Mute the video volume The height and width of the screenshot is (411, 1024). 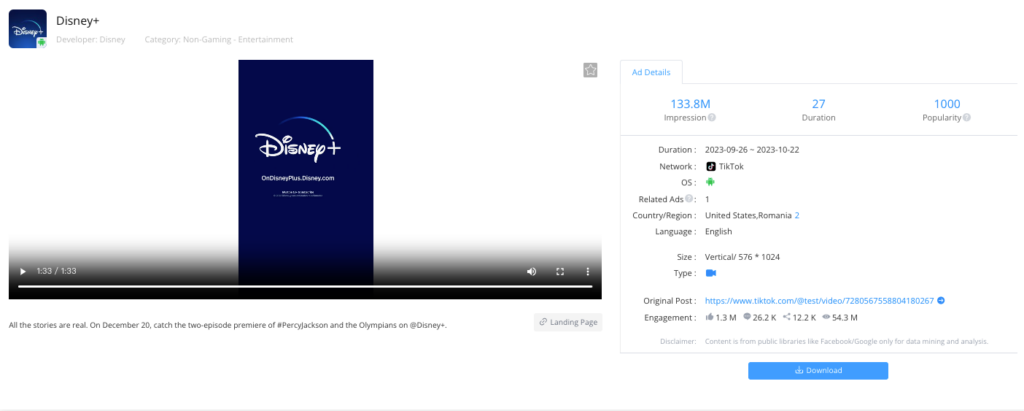click(532, 271)
